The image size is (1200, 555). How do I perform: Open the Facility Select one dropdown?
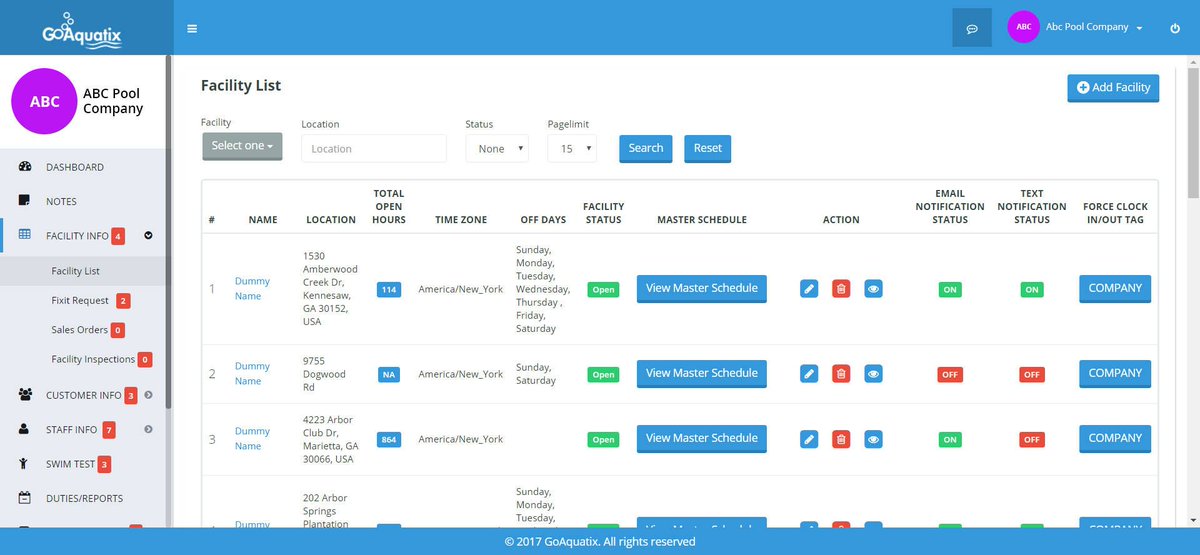click(242, 146)
